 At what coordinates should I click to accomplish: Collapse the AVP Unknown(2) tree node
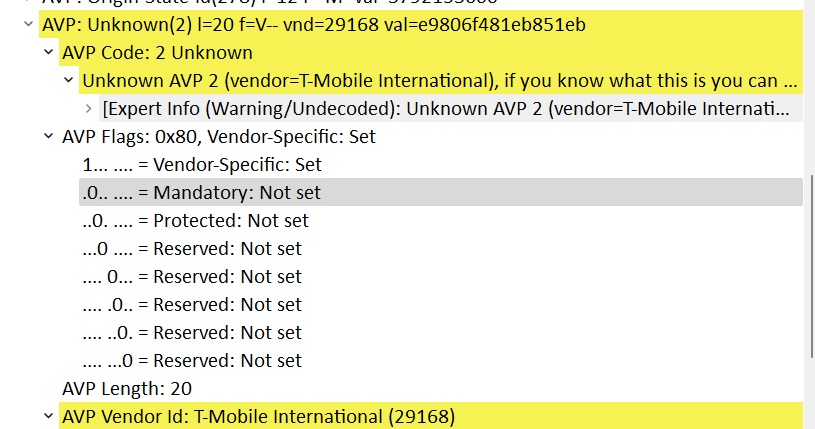(29, 24)
